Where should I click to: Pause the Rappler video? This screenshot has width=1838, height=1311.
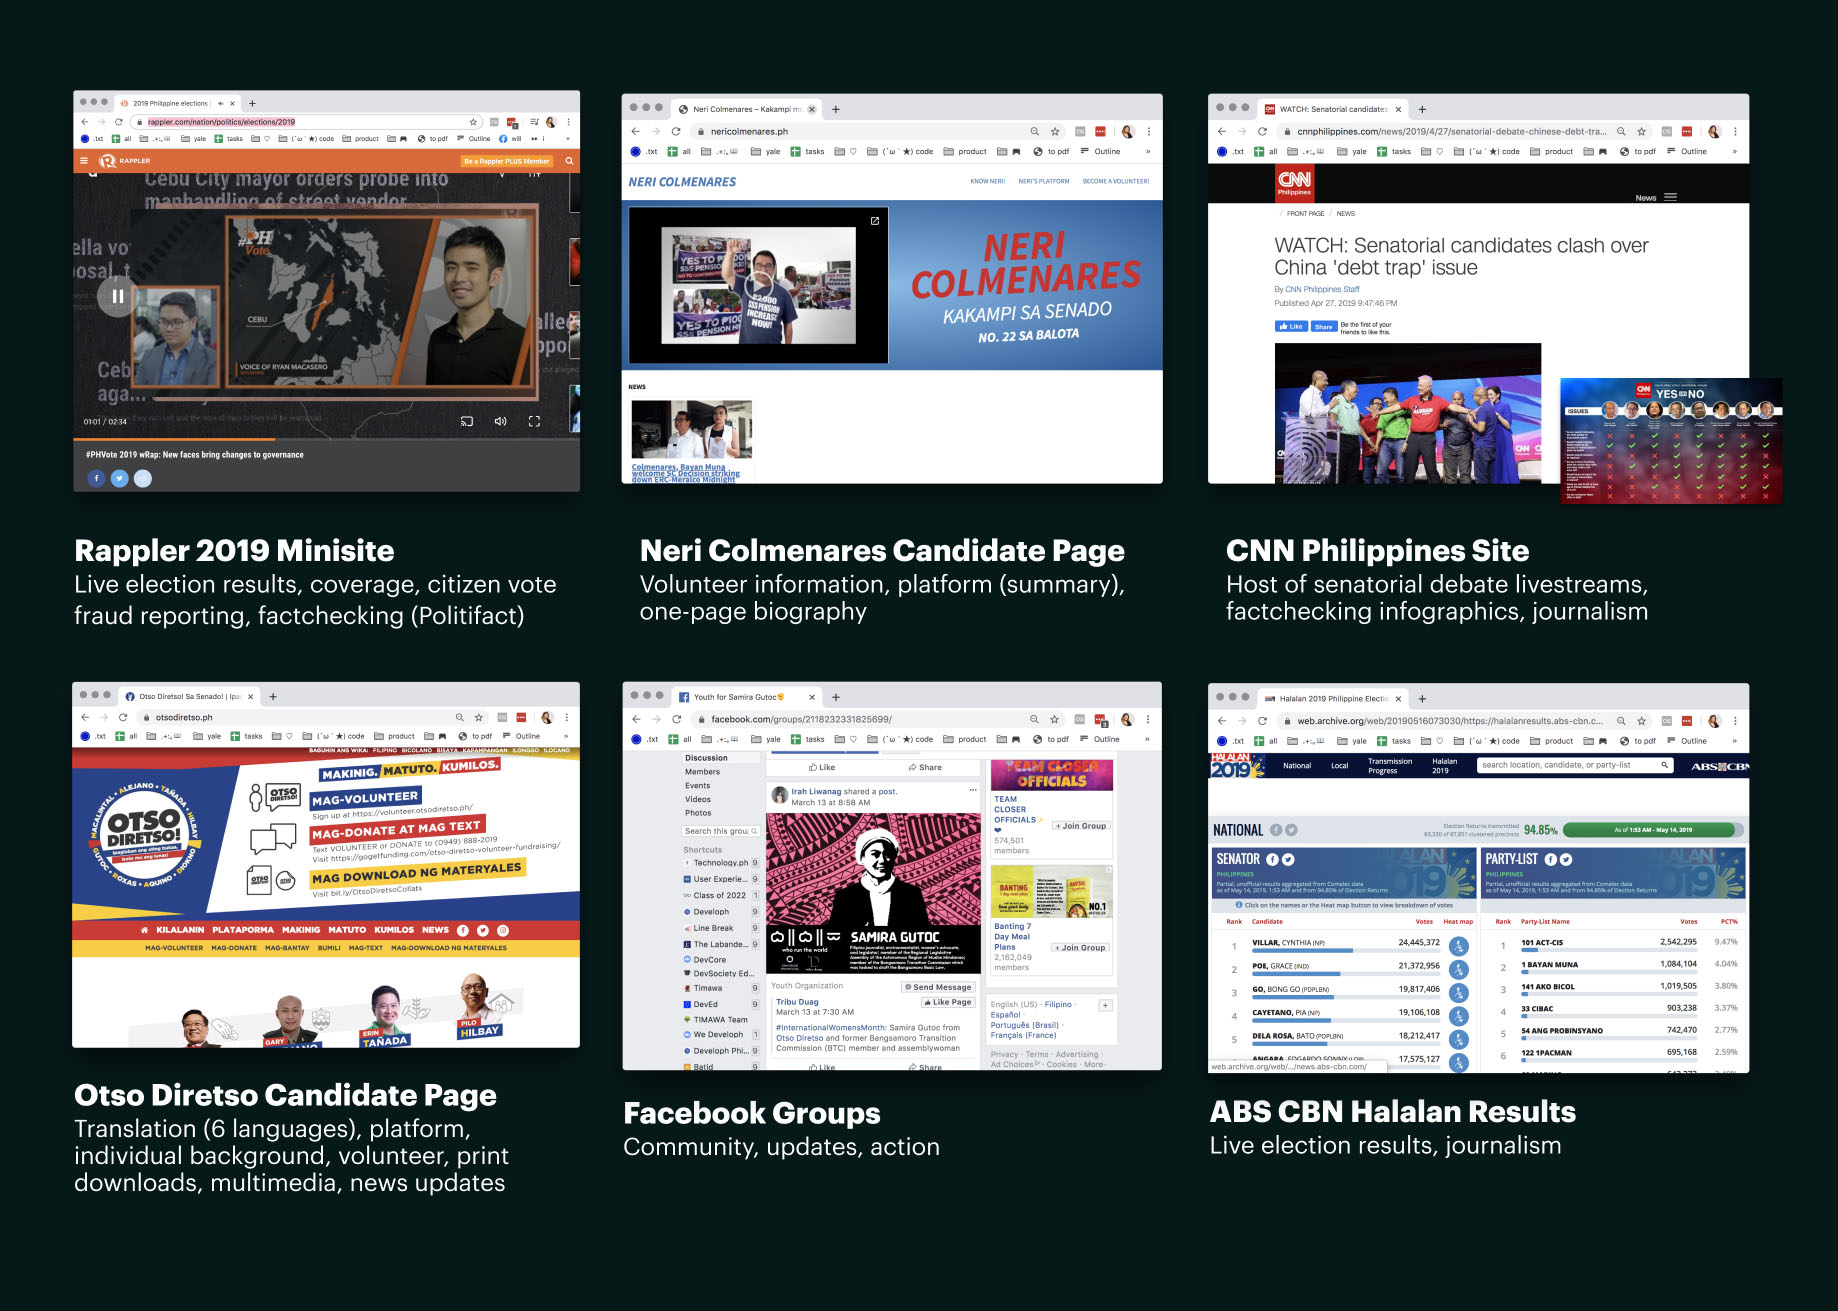point(117,296)
